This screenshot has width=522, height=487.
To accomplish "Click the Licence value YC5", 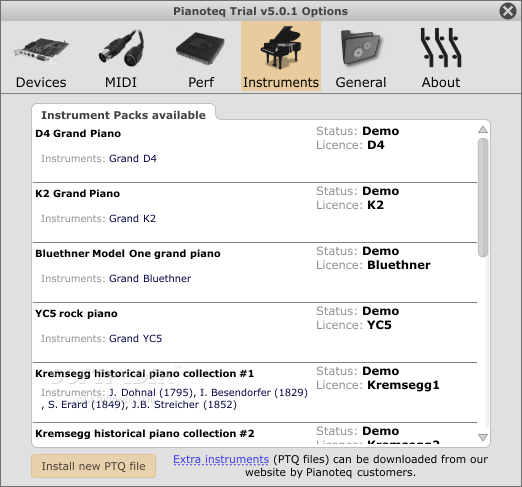I will pyautogui.click(x=379, y=325).
